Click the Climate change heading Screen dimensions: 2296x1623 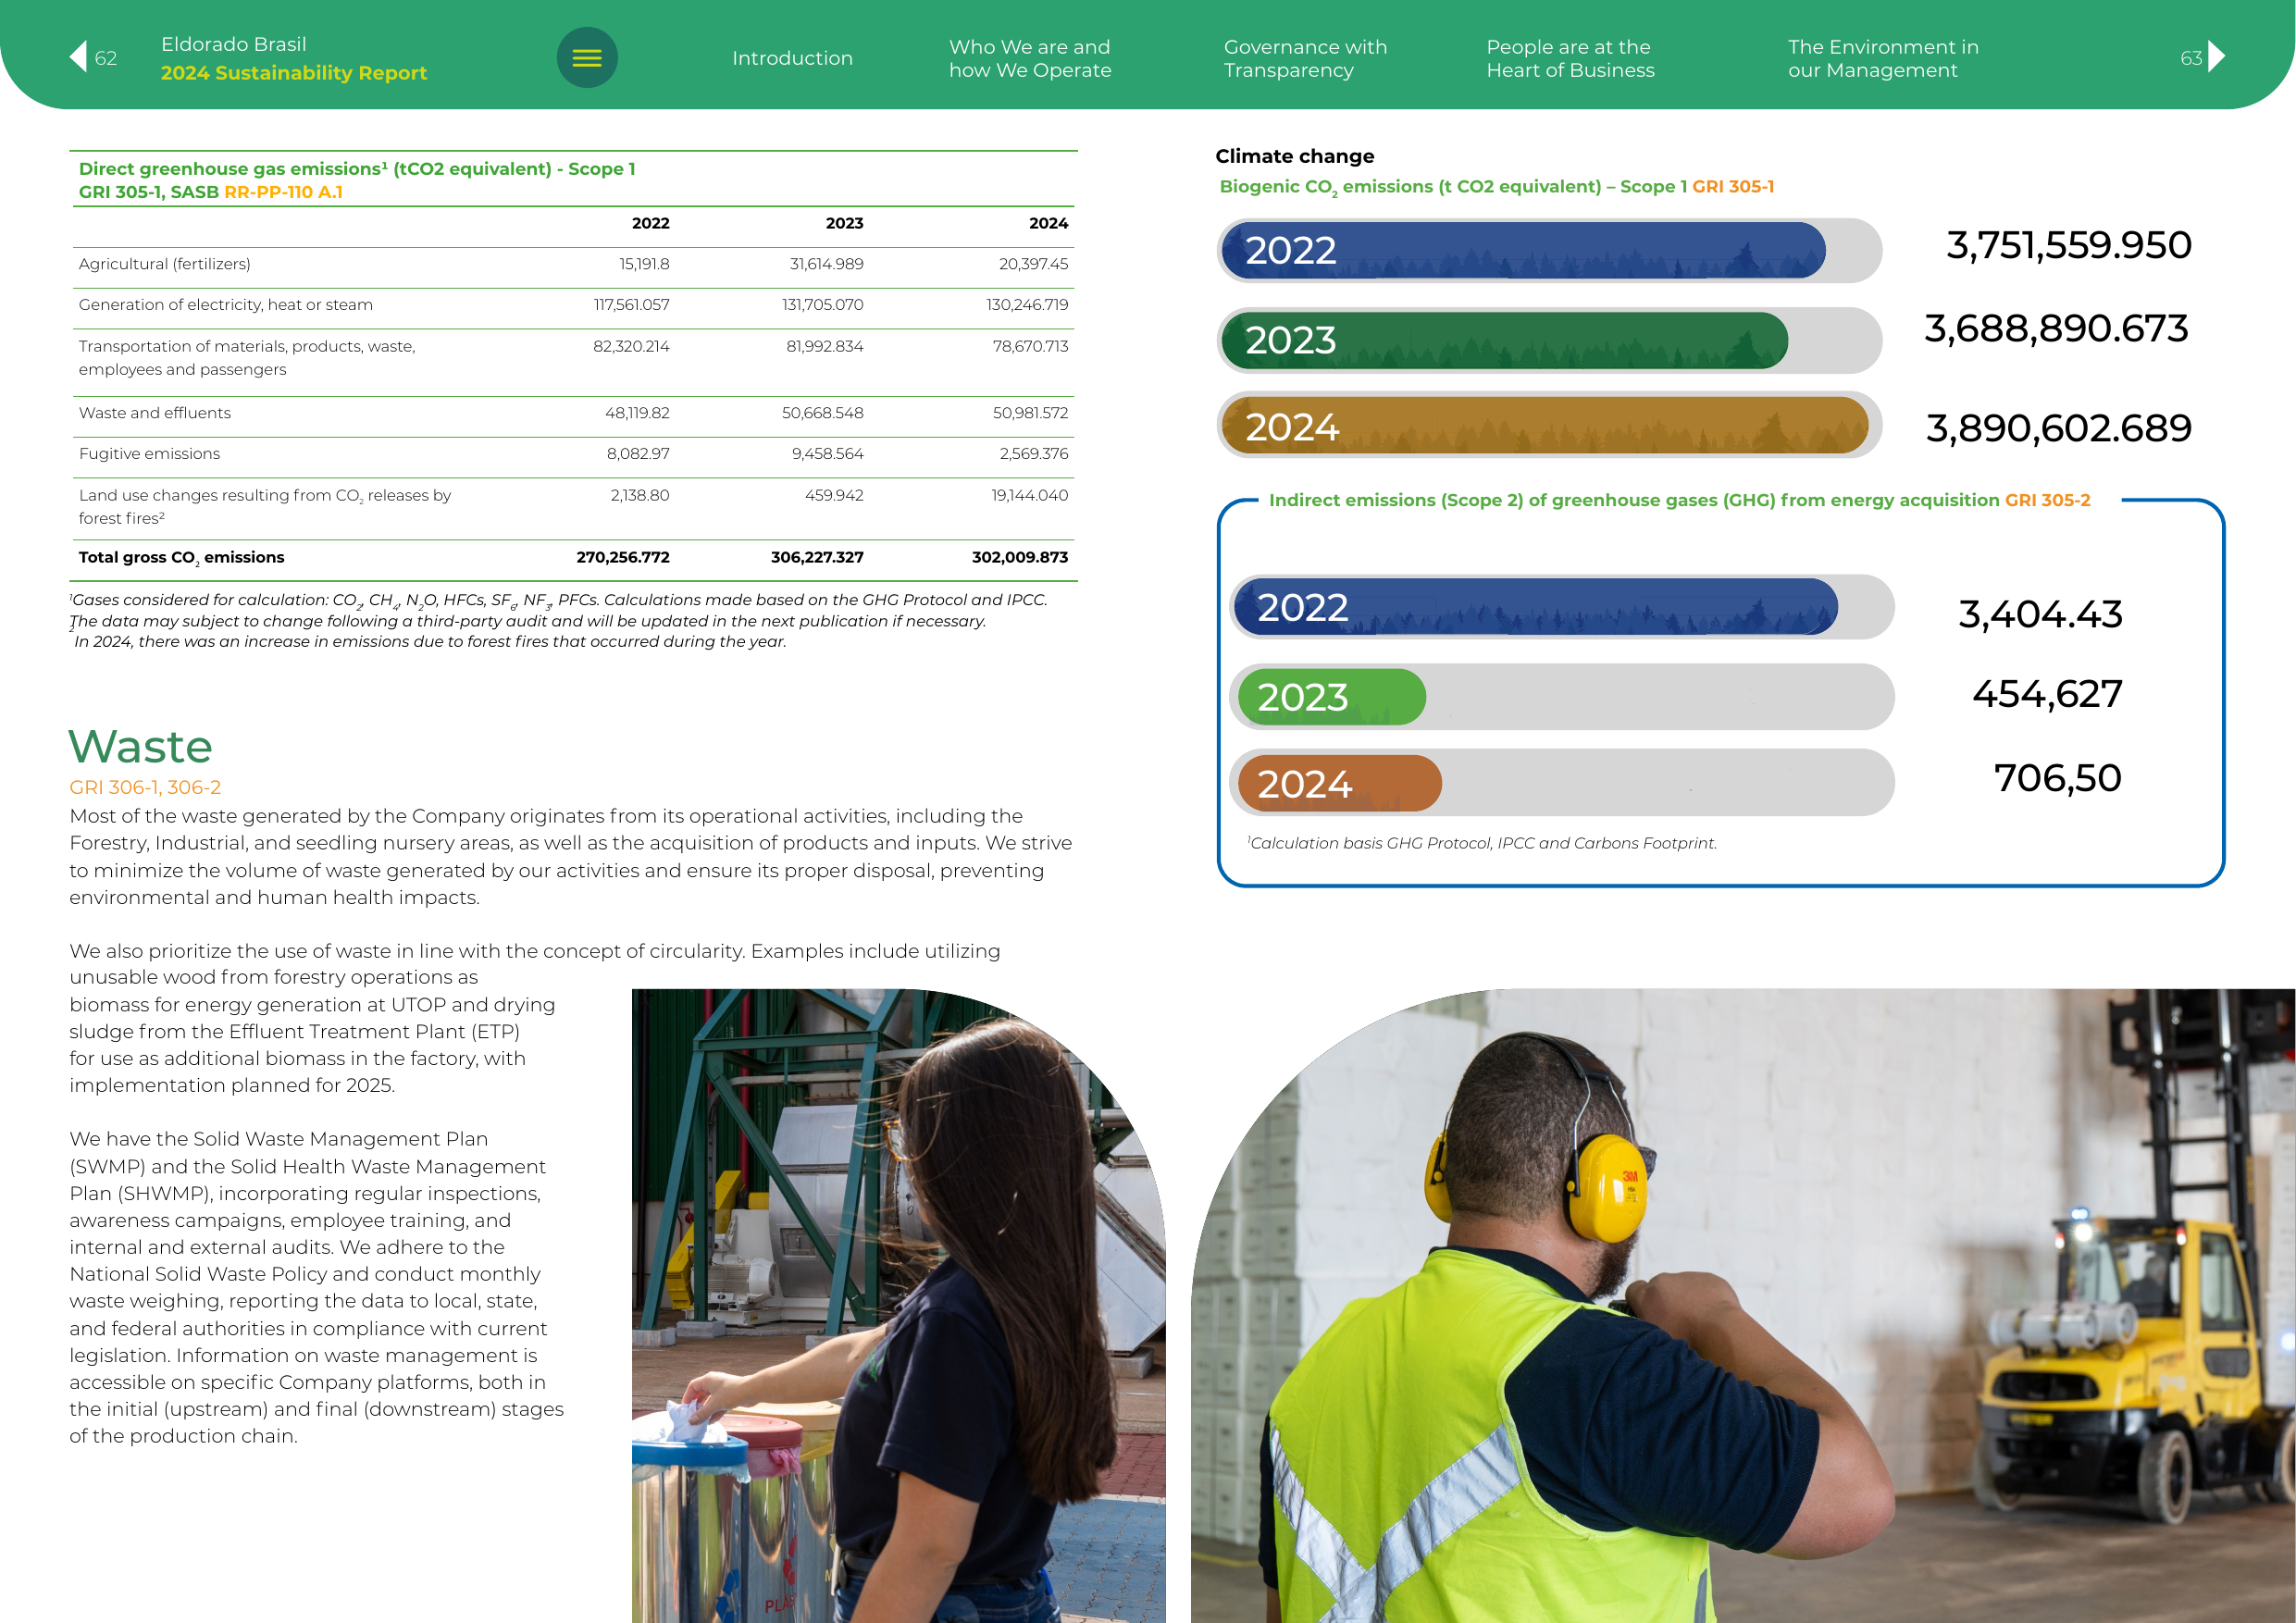point(1294,156)
